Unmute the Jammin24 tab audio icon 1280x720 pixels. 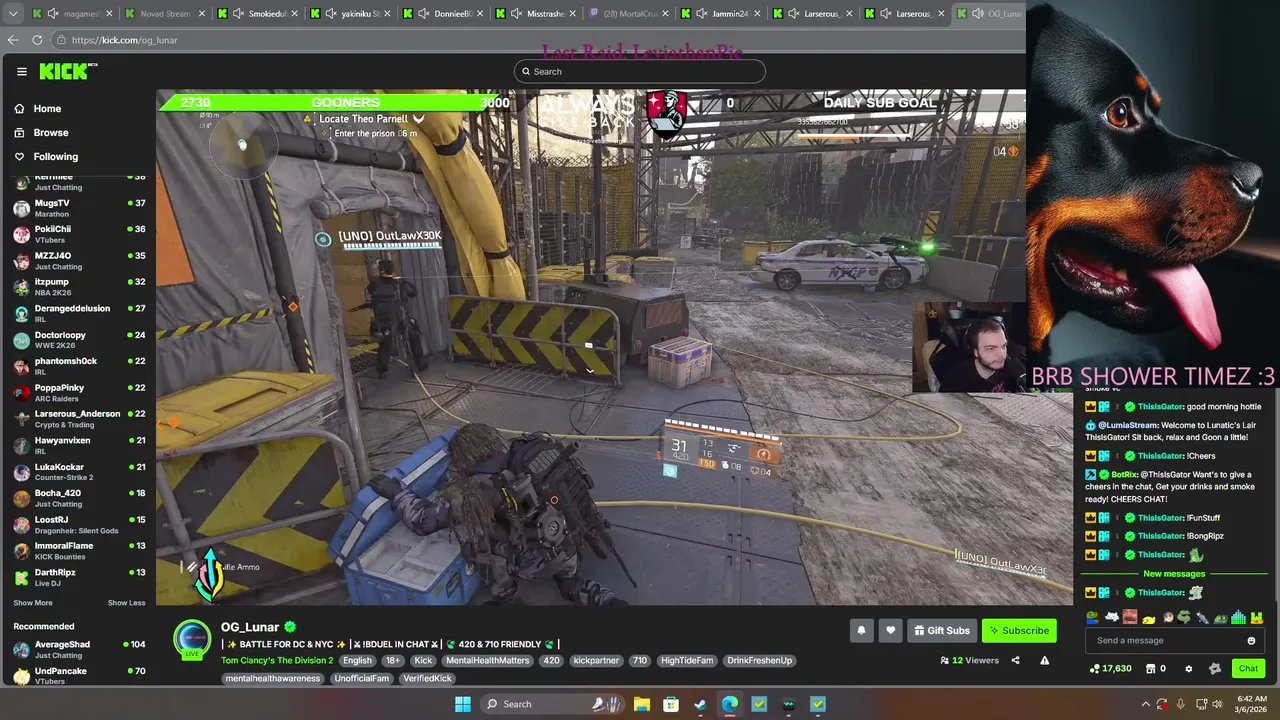[x=702, y=14]
